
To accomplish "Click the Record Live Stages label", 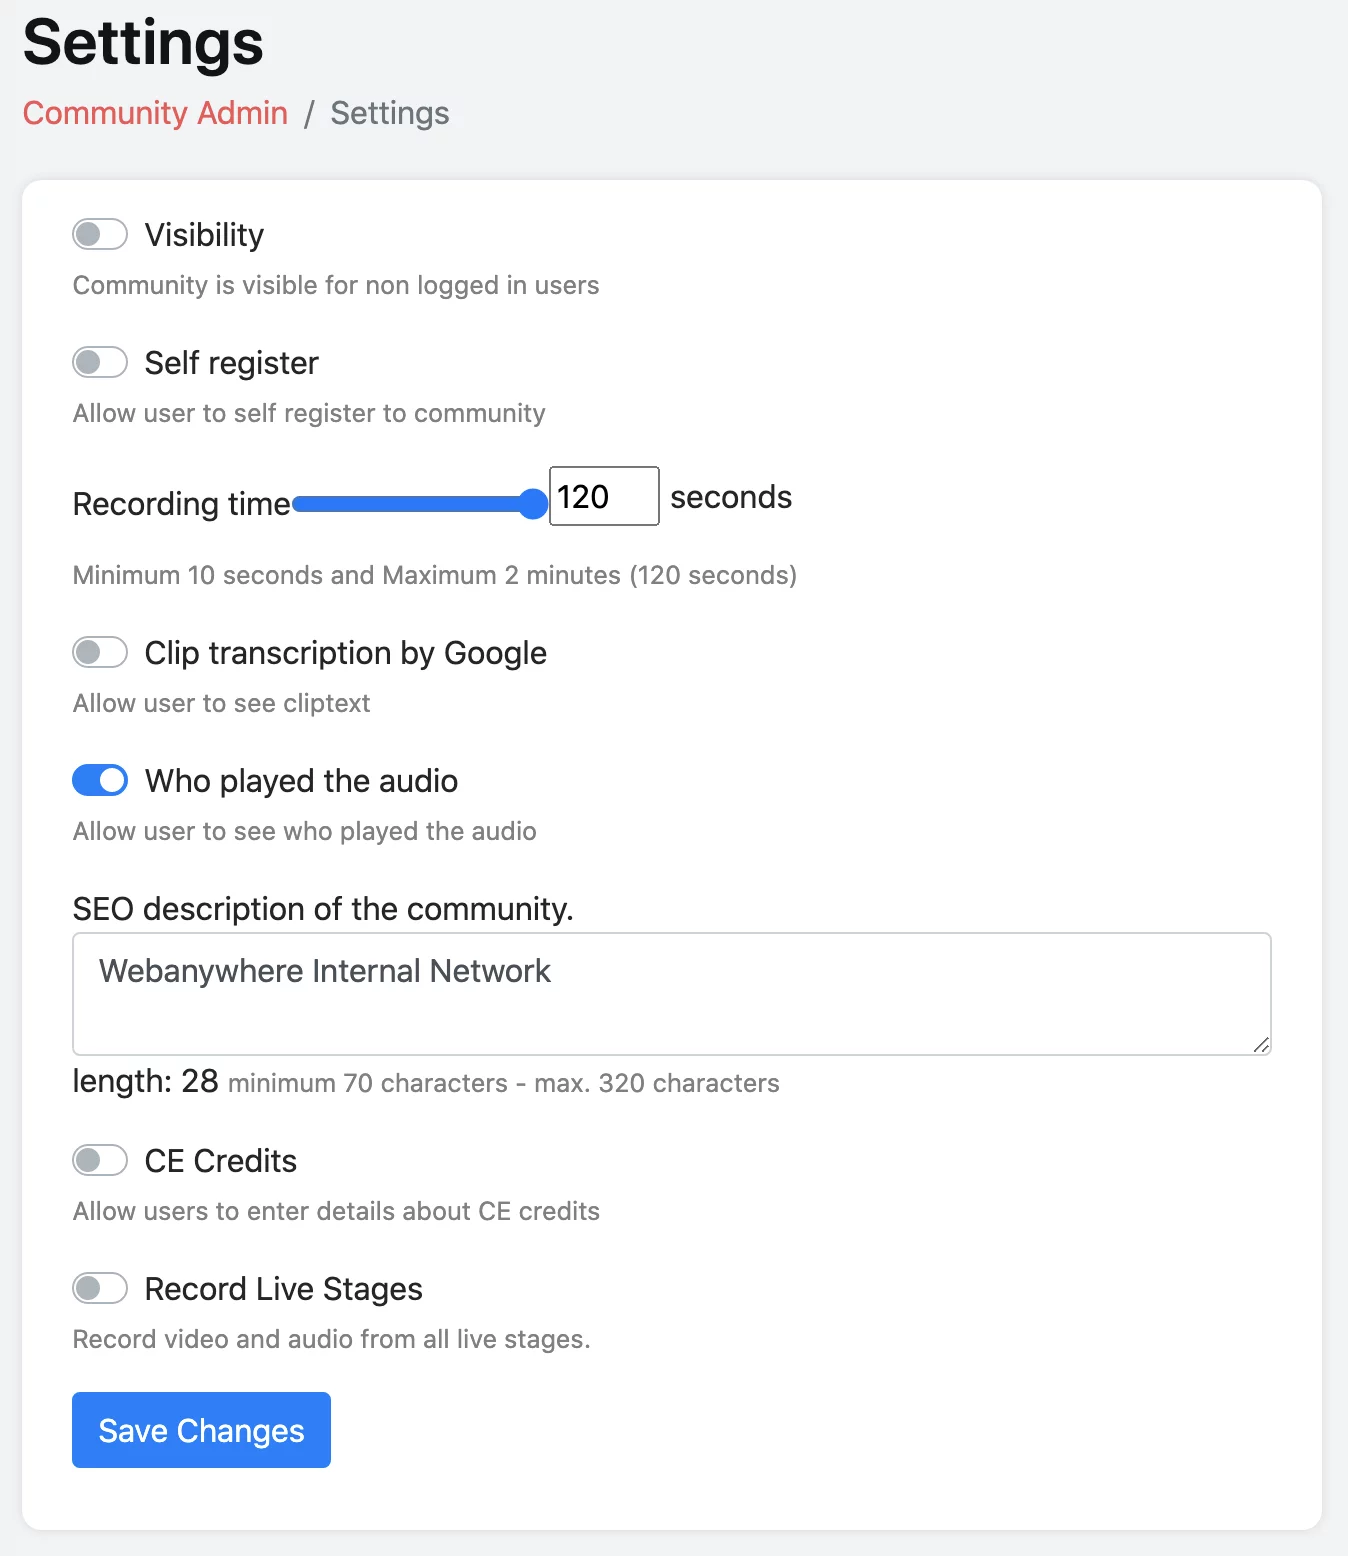I will (x=283, y=1289).
